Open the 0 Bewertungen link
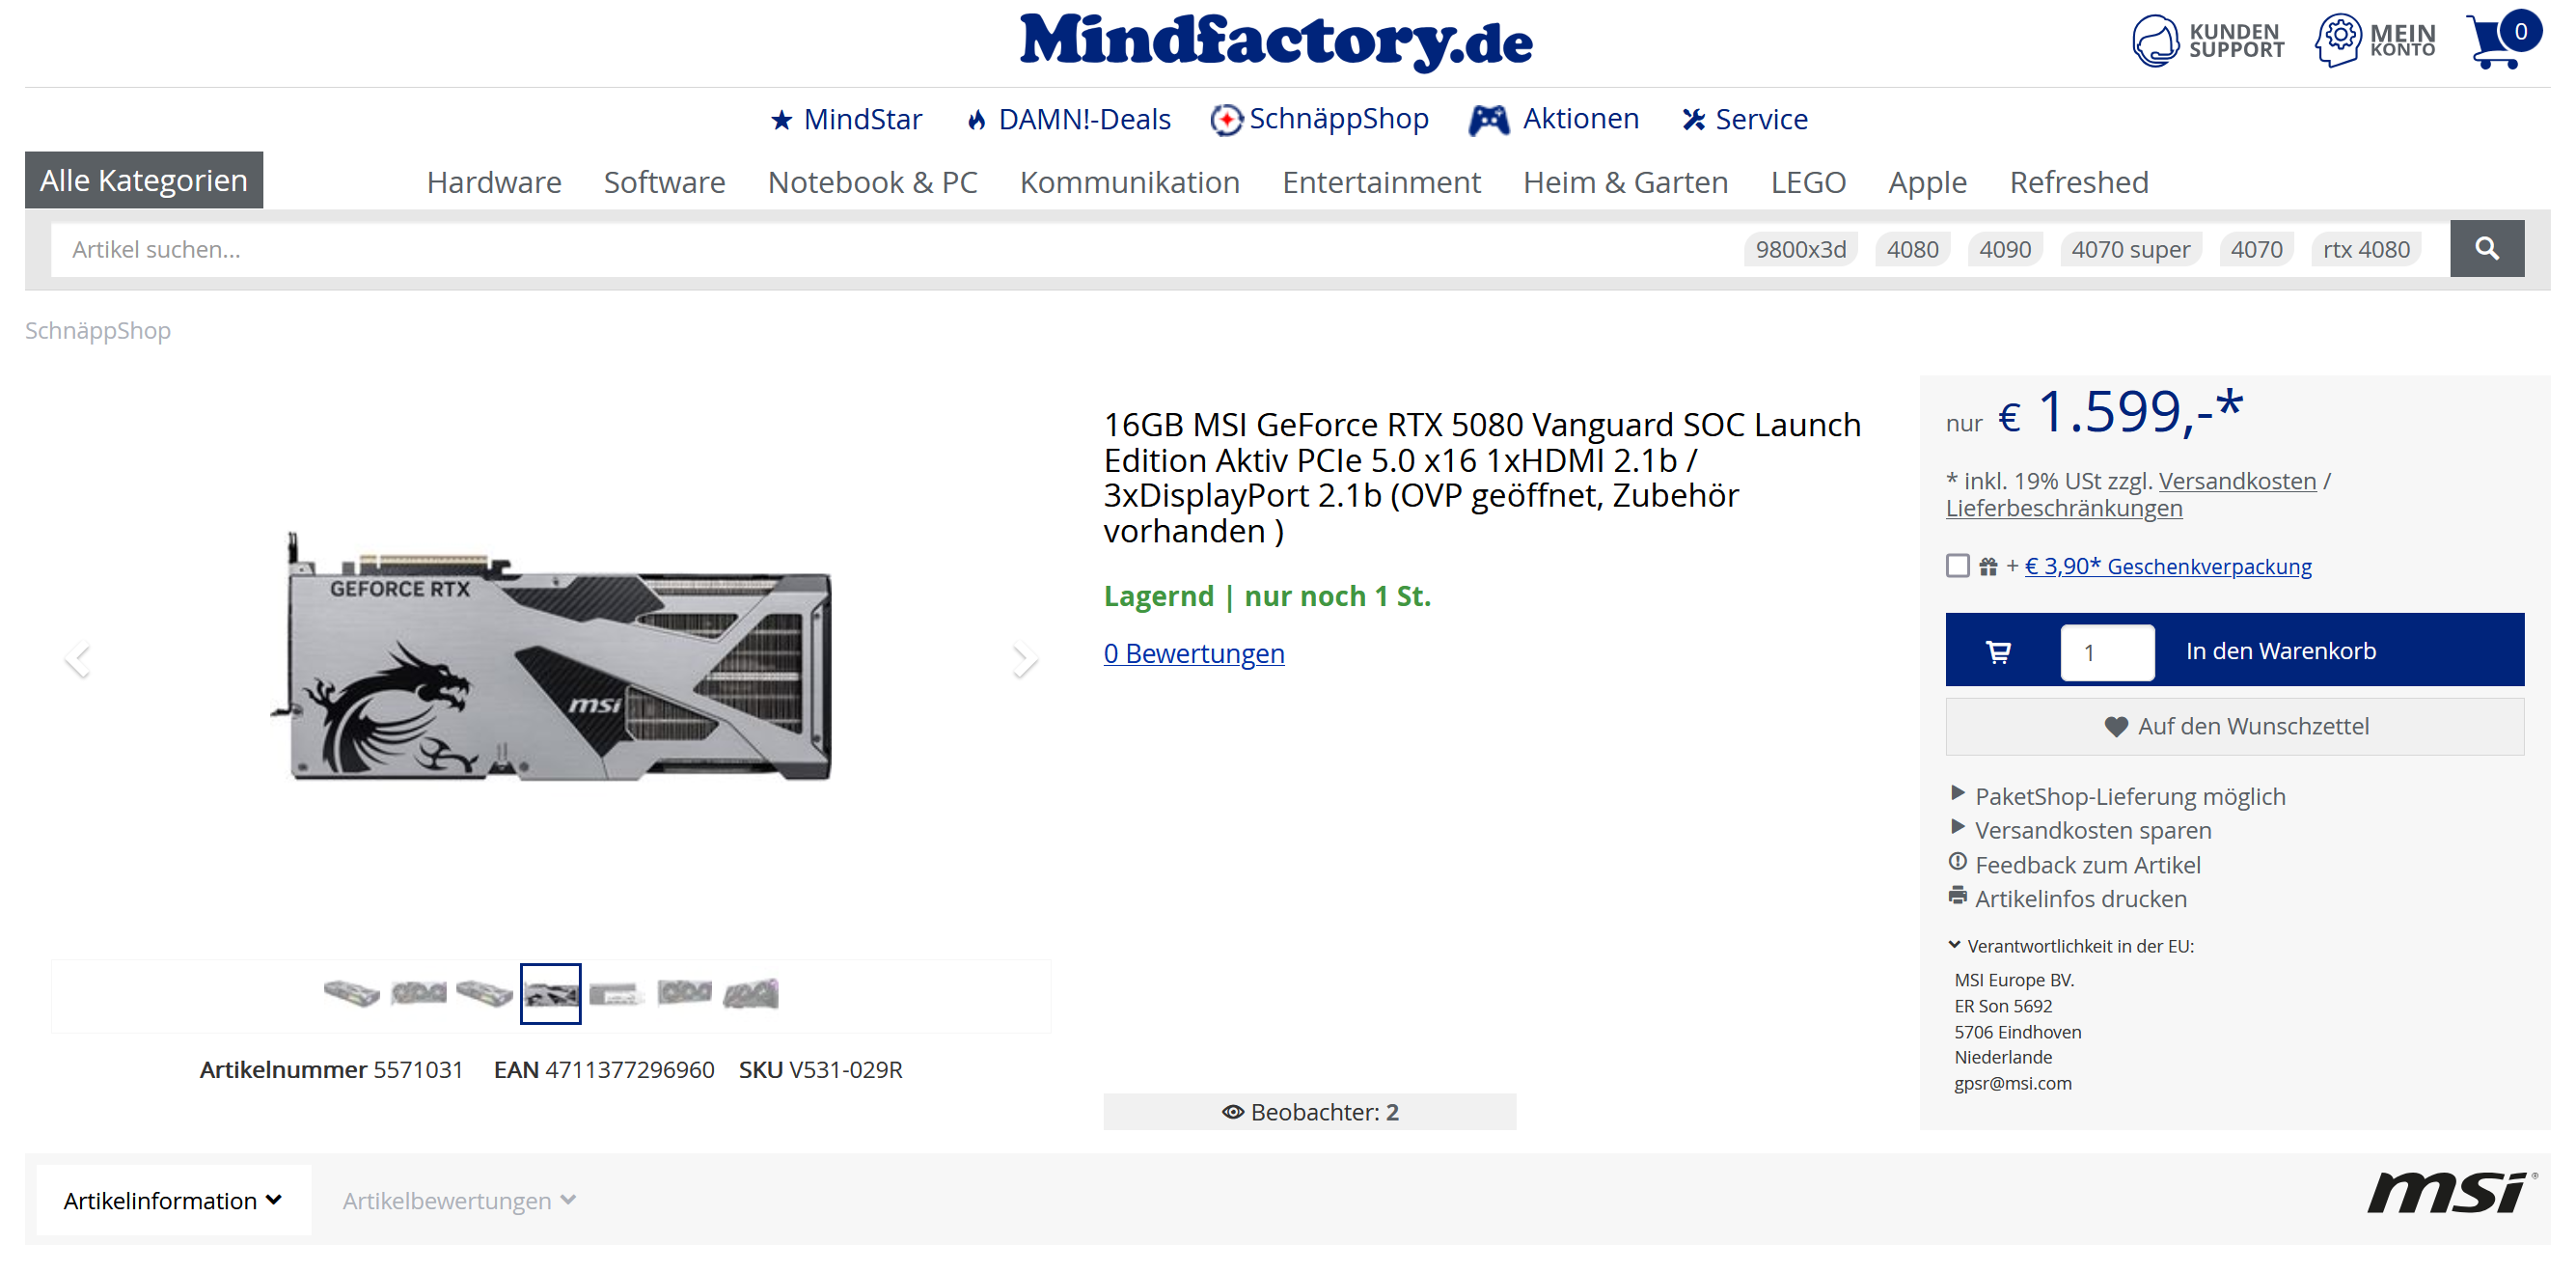 pos(1193,653)
